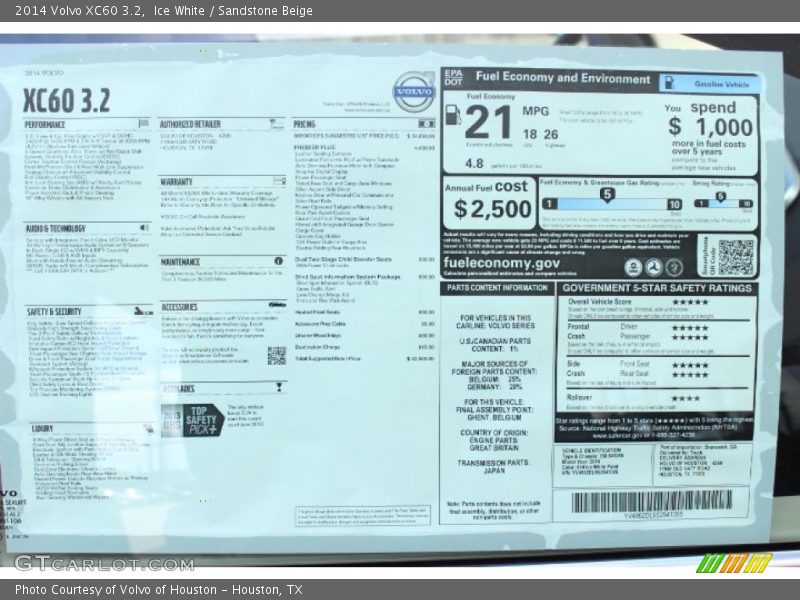Click the '18' city MPG value
Image resolution: width=800 pixels, height=600 pixels.
[530, 135]
